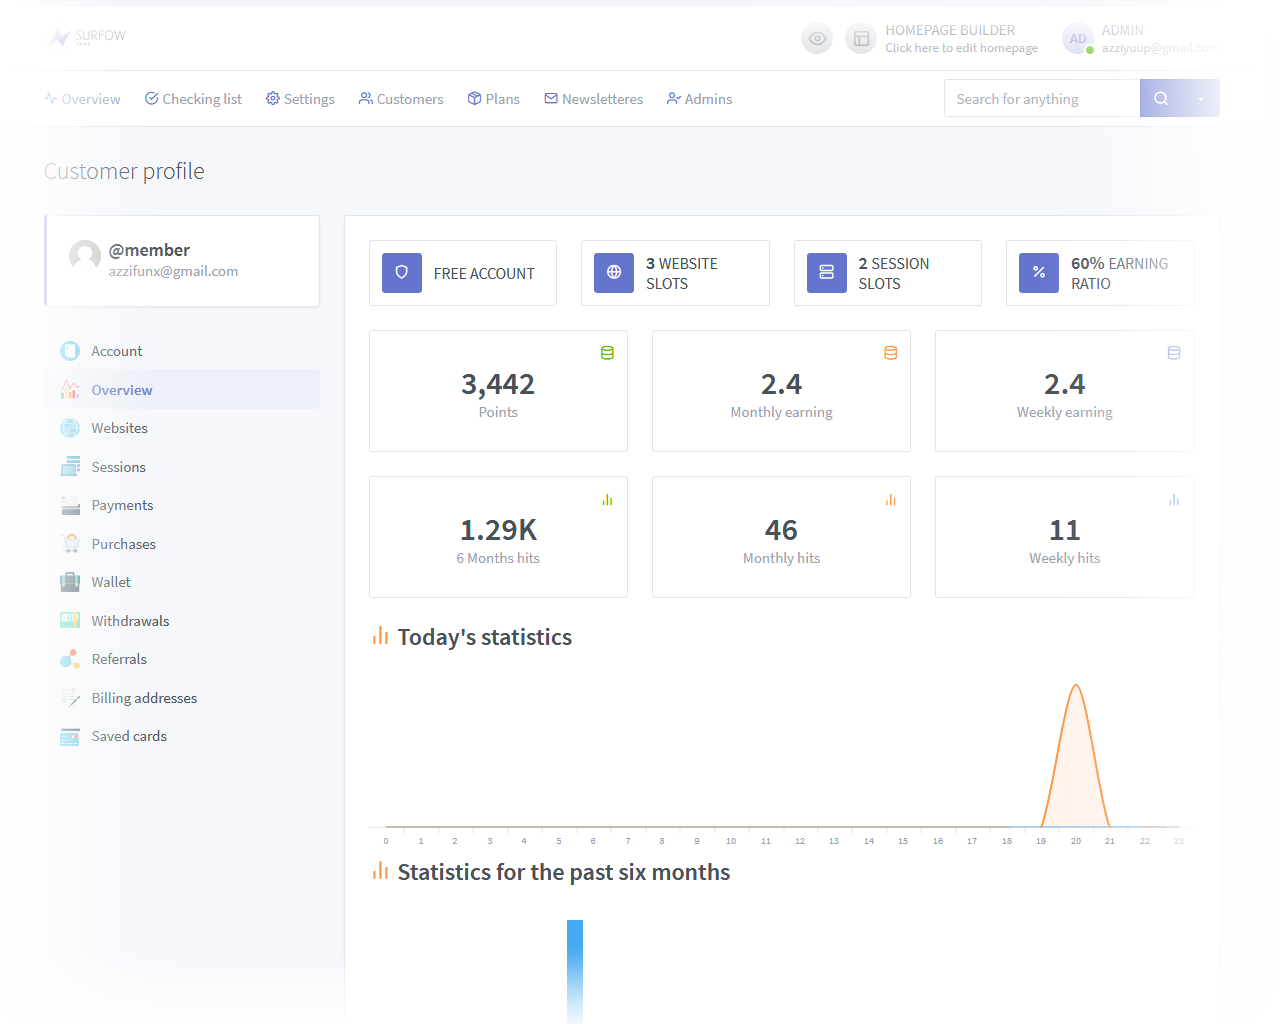
Task: Click the blue bar in six-month chart
Action: pos(575,971)
